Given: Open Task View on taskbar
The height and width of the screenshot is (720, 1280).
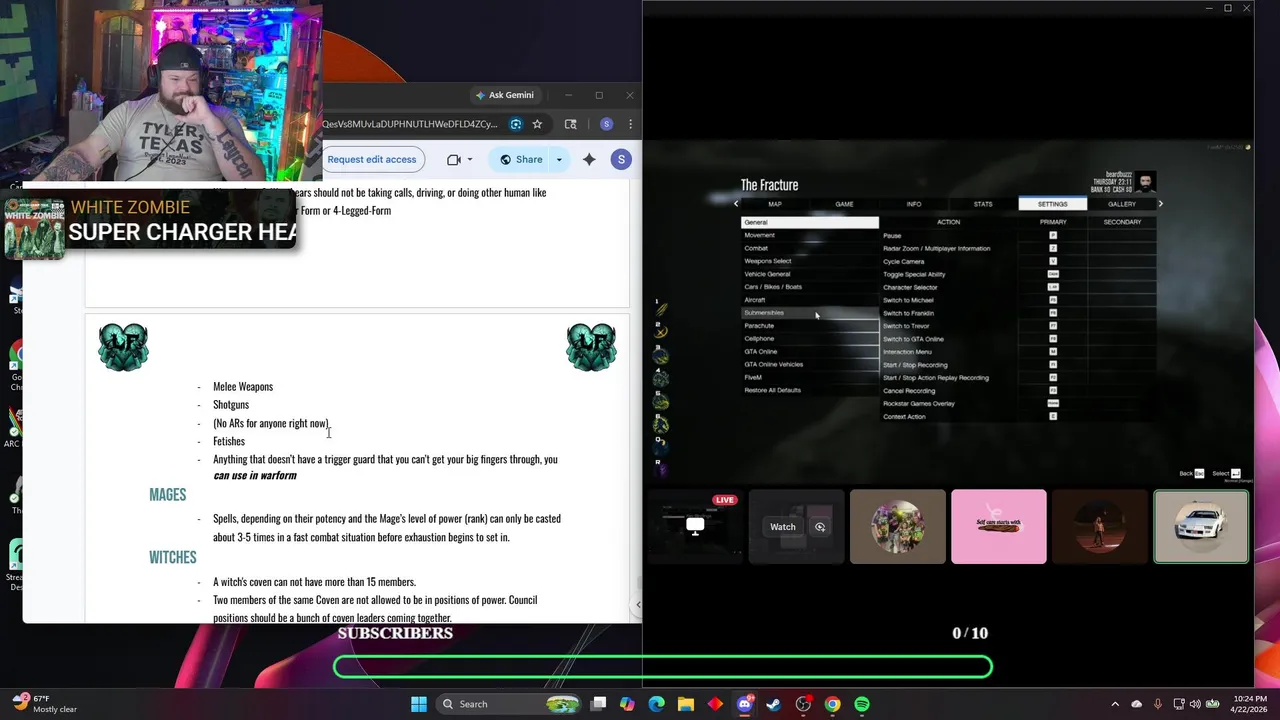Looking at the screenshot, I should click(598, 704).
